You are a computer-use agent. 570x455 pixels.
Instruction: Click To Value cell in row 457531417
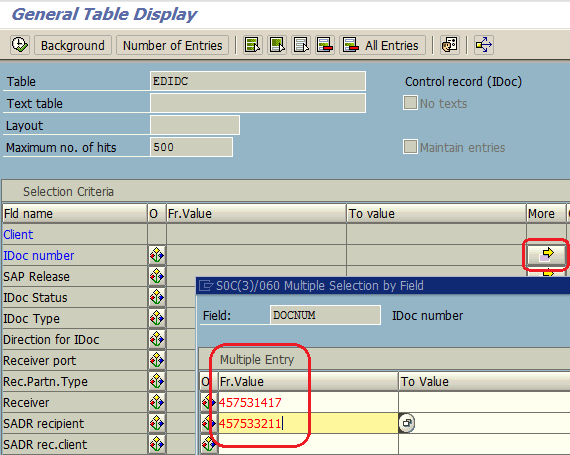(484, 402)
